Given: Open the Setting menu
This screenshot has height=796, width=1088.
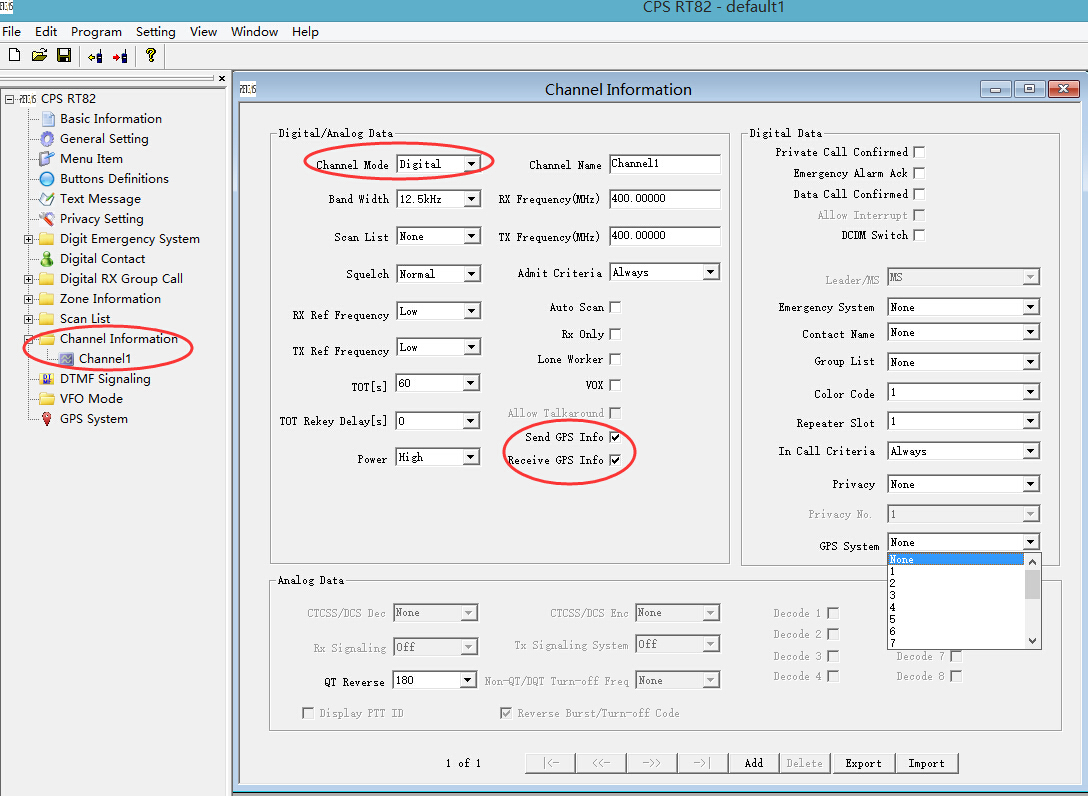Looking at the screenshot, I should tap(155, 32).
